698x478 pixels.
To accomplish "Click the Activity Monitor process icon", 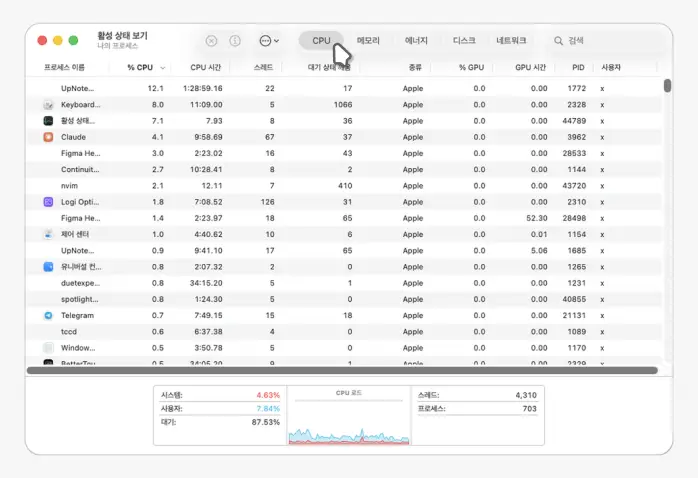I will [48, 121].
